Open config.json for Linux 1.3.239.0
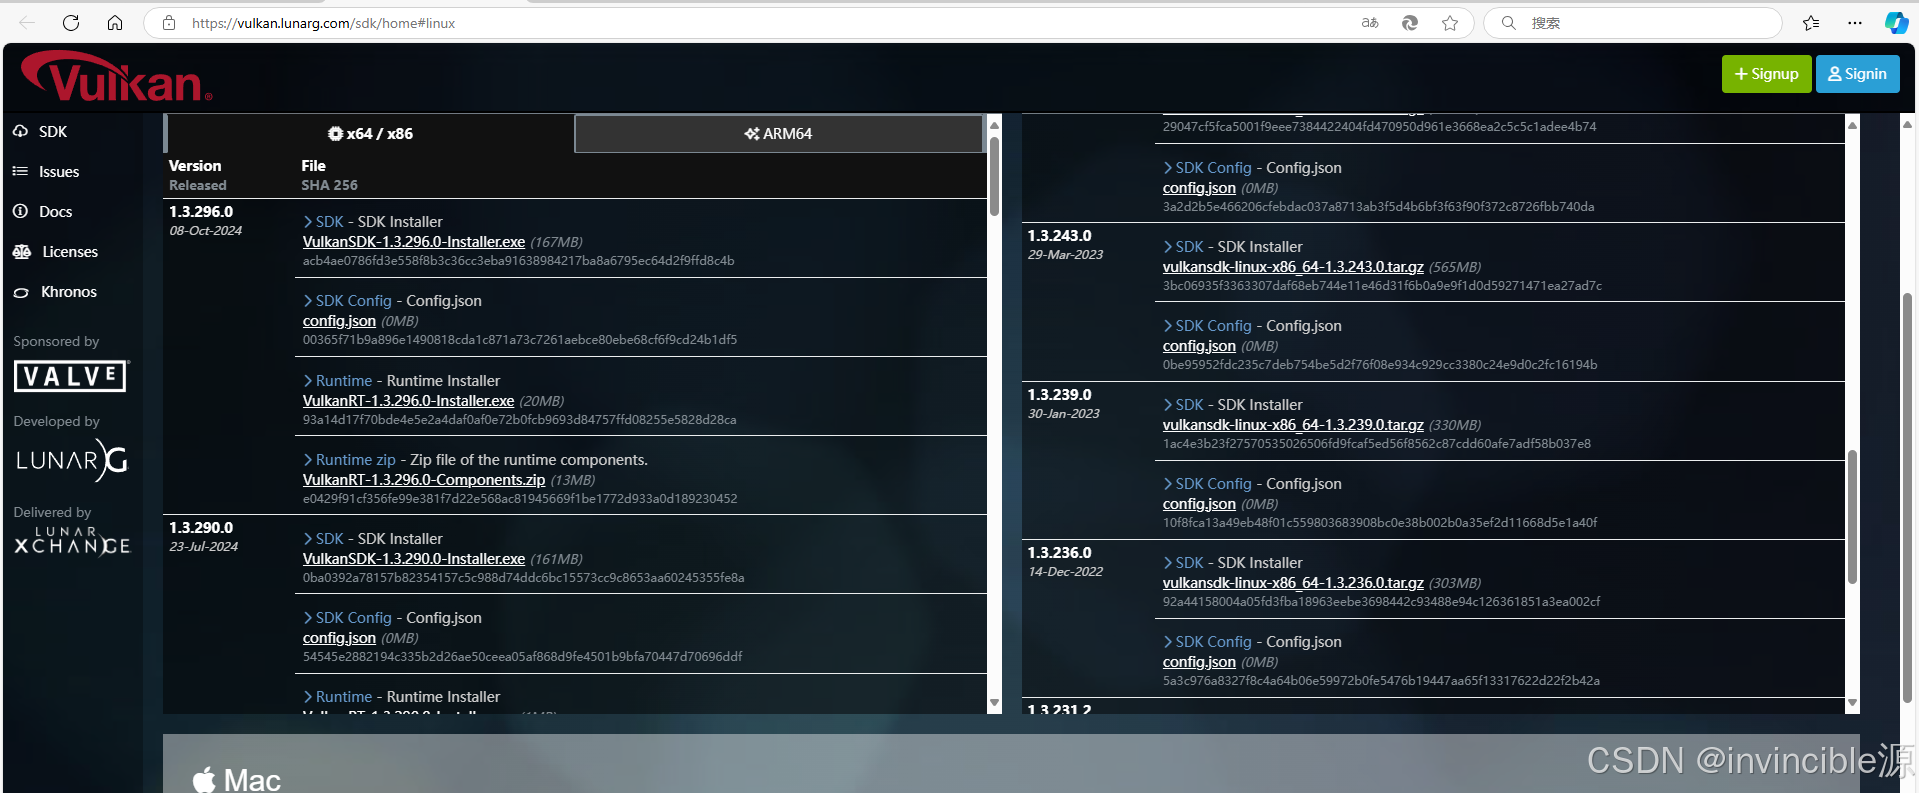 coord(1199,503)
